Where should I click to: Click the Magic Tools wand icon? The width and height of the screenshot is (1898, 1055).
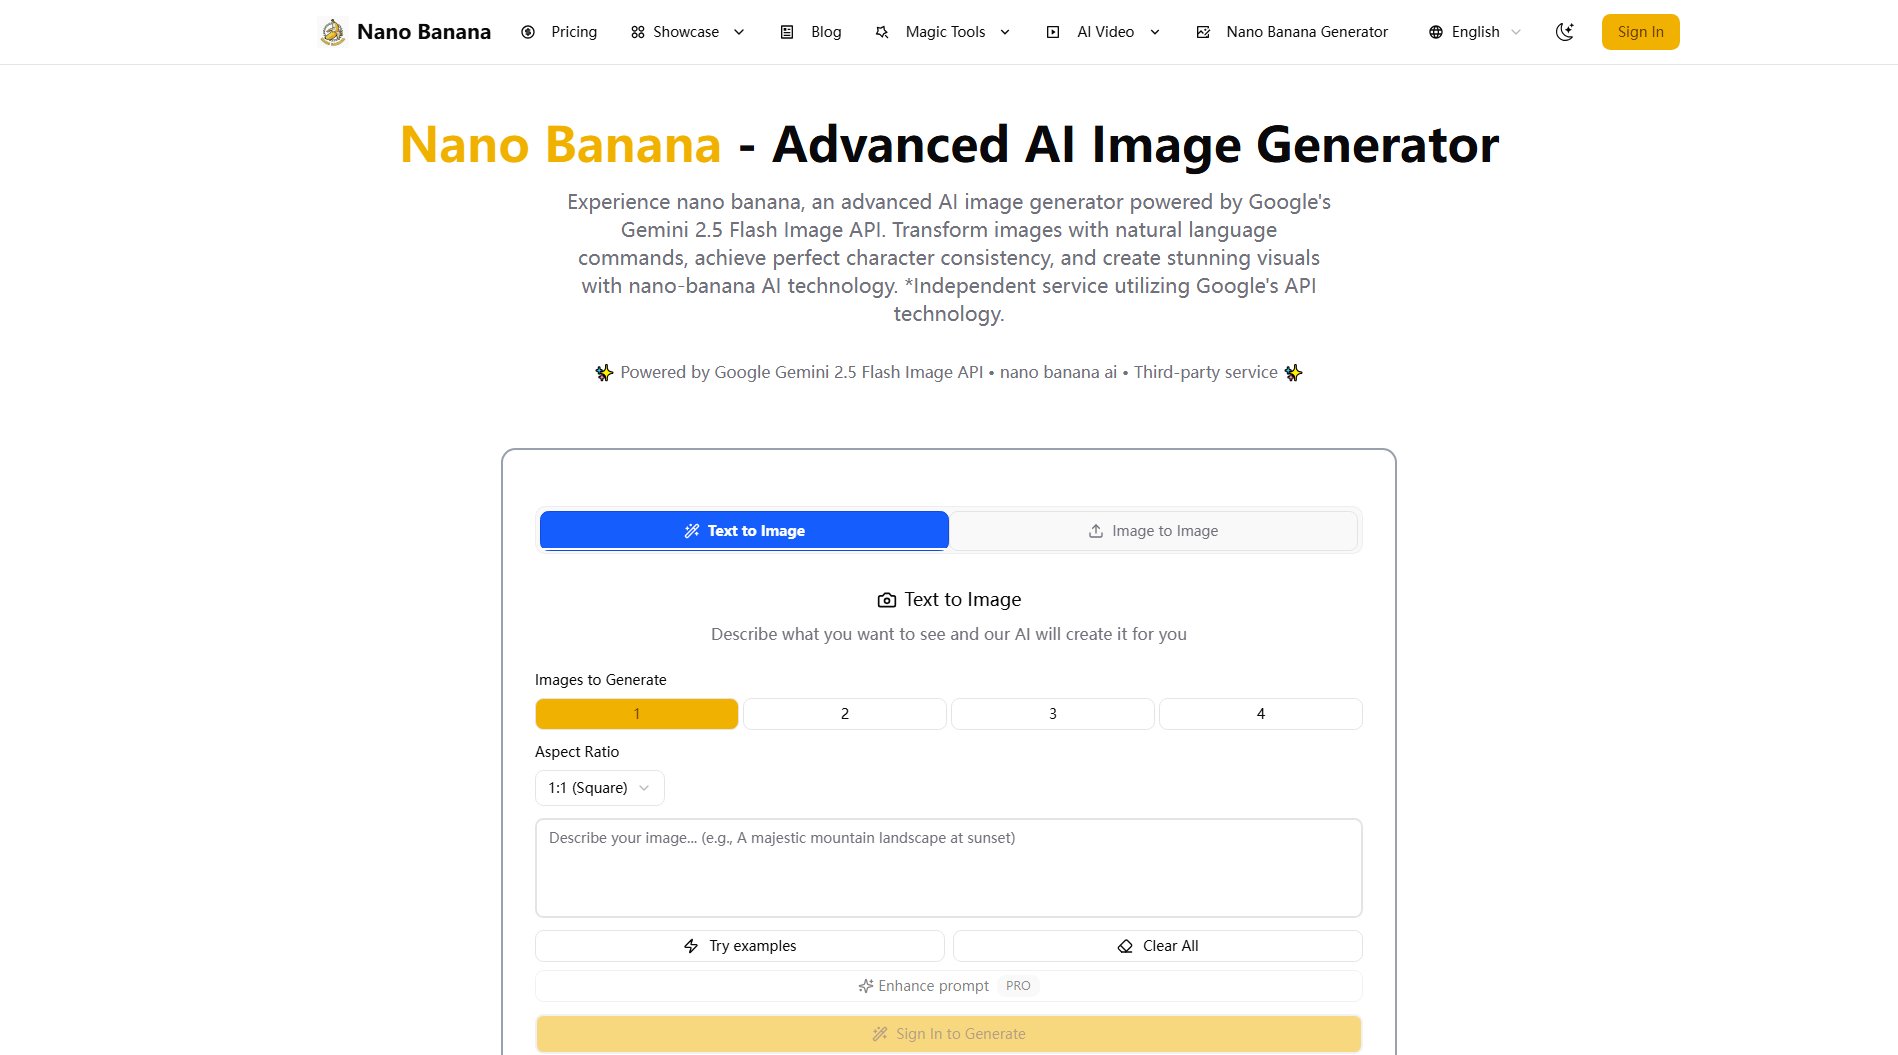point(882,32)
